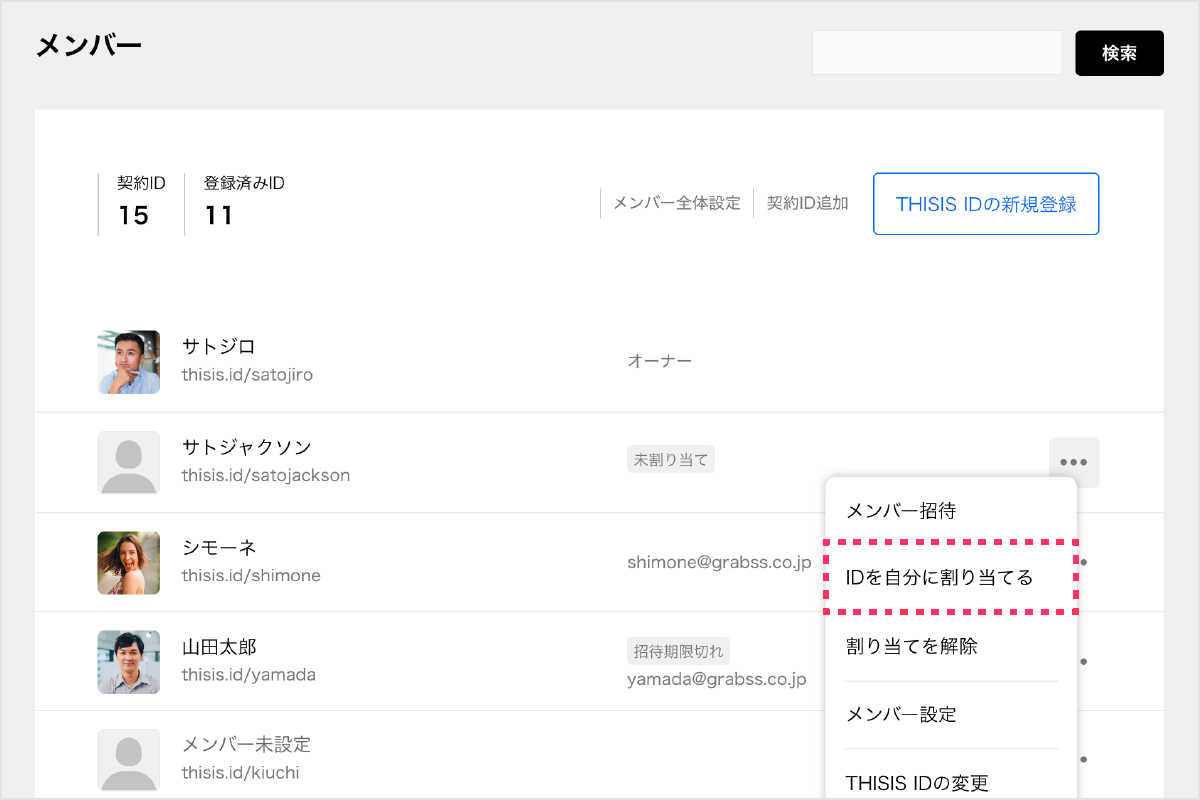Screen dimensions: 1200x800
Task: Click the 未割り当て status badge
Action: pyautogui.click(x=670, y=460)
